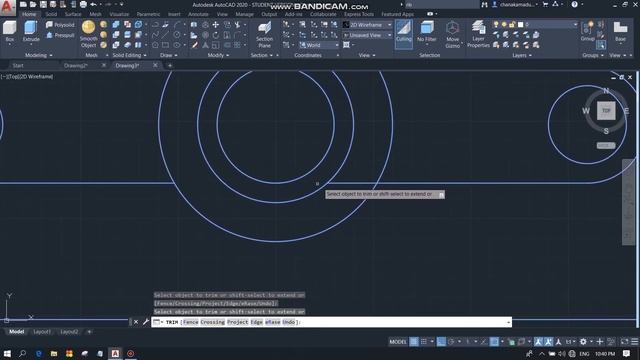Image resolution: width=640 pixels, height=360 pixels.
Task: Click the search box in title bar
Action: pyautogui.click(x=442, y=4)
